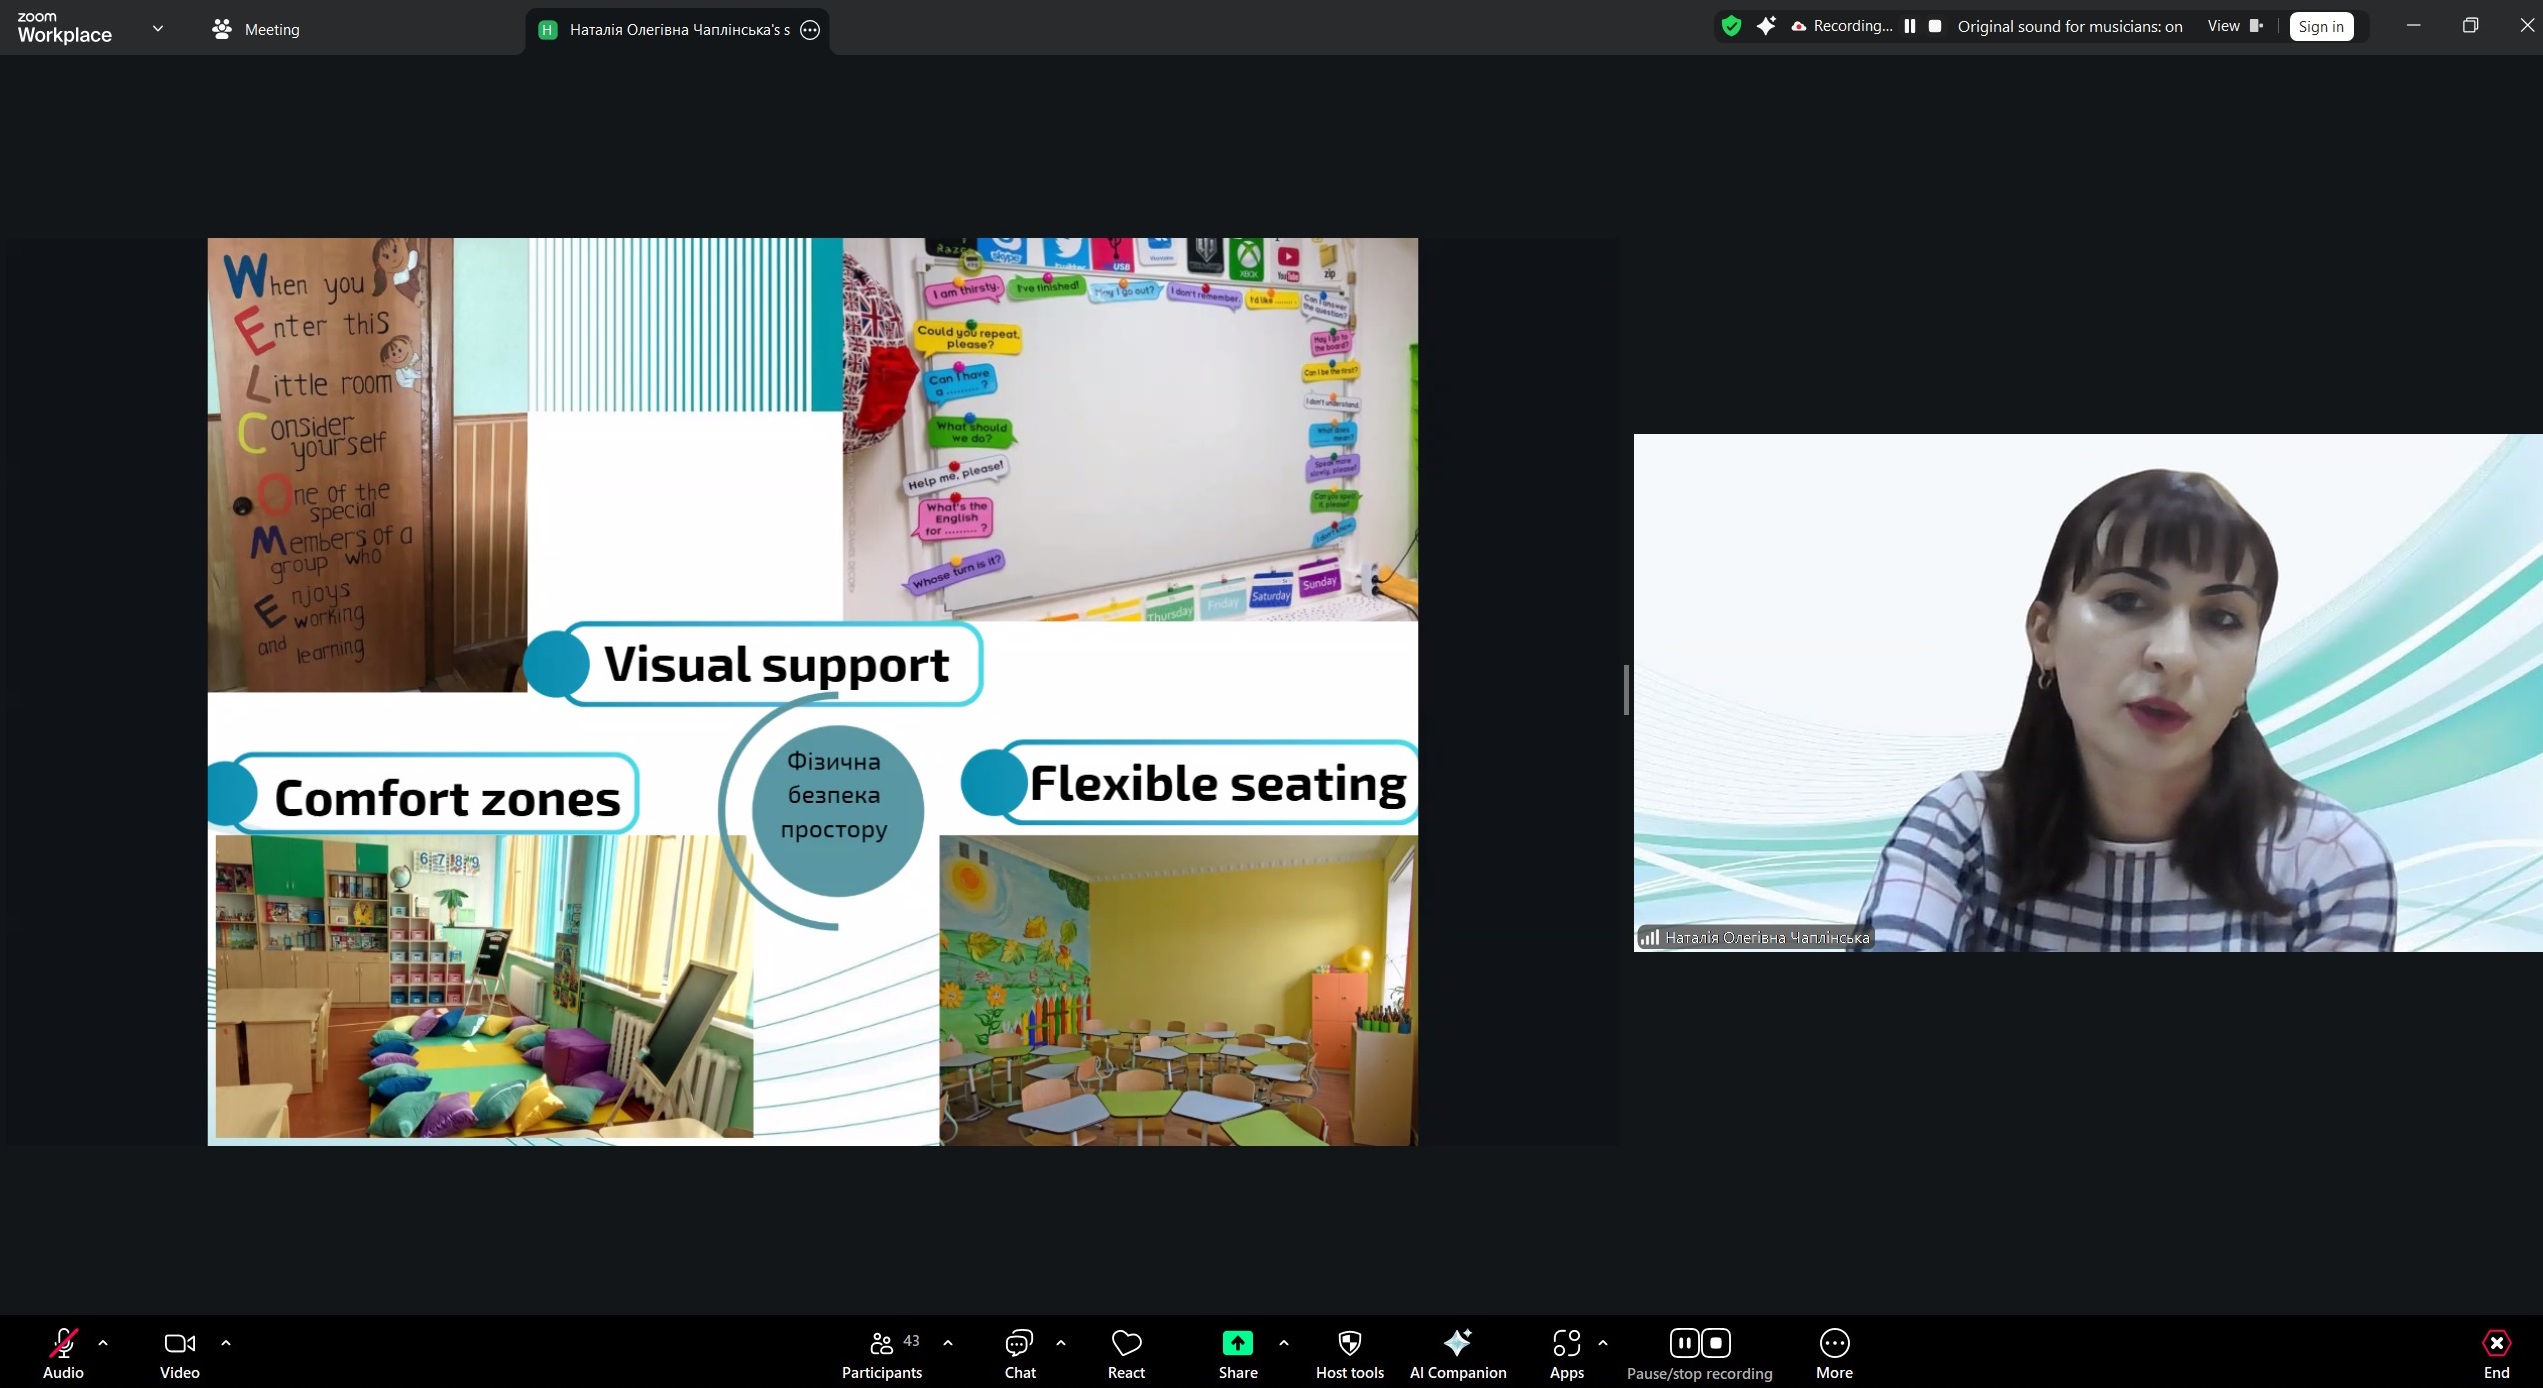
Task: Expand the audio settings caret
Action: [103, 1343]
